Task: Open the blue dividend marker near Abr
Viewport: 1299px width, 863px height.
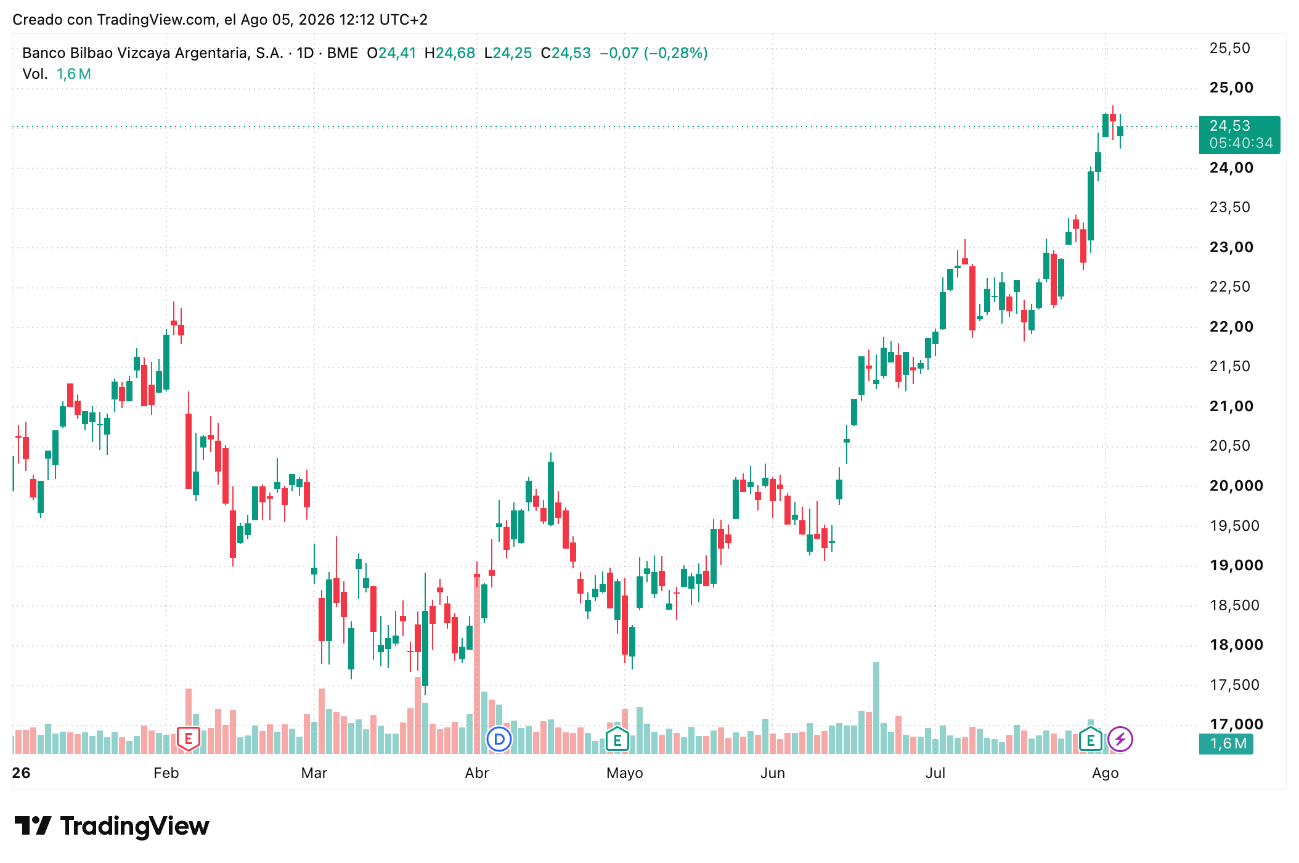Action: 498,739
